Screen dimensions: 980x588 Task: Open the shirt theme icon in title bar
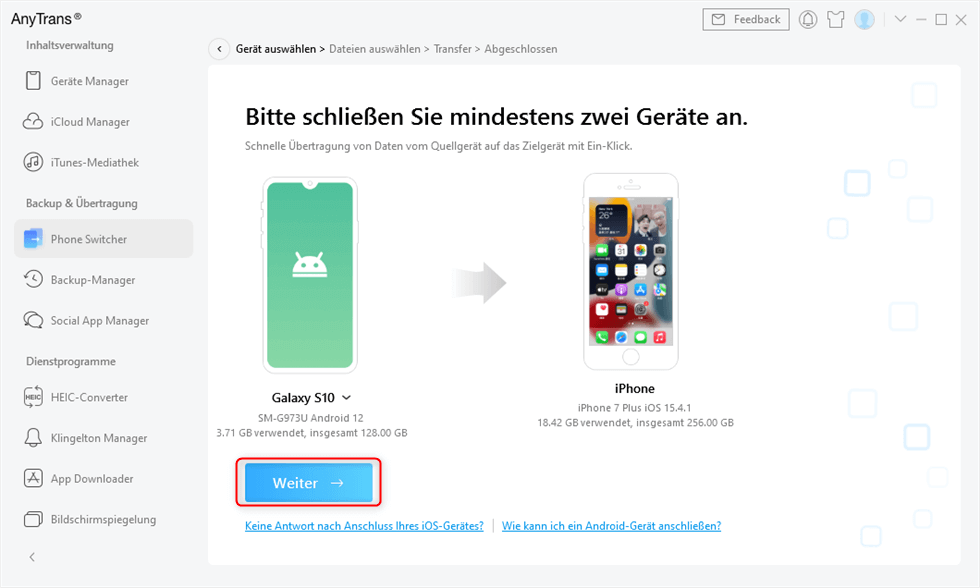(x=836, y=19)
